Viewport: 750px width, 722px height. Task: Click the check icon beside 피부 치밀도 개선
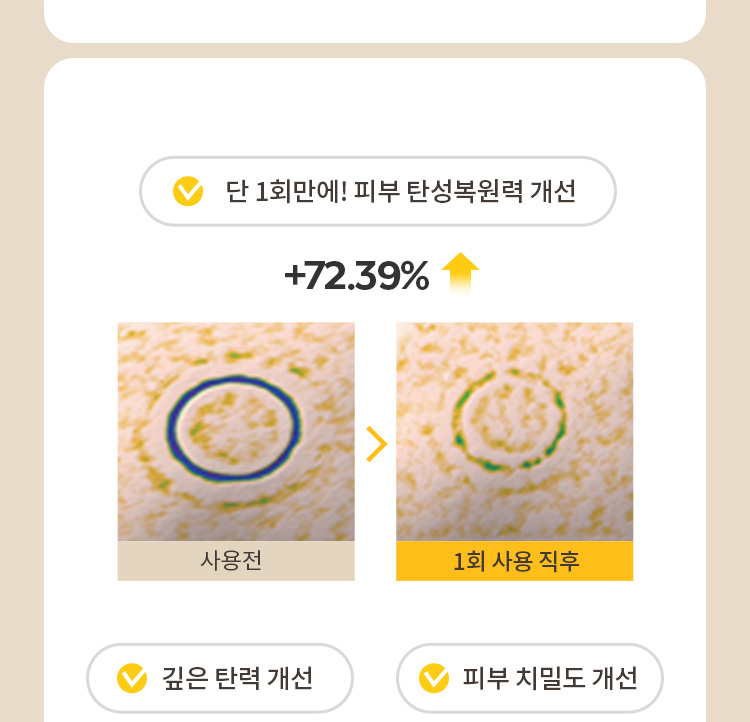(433, 678)
